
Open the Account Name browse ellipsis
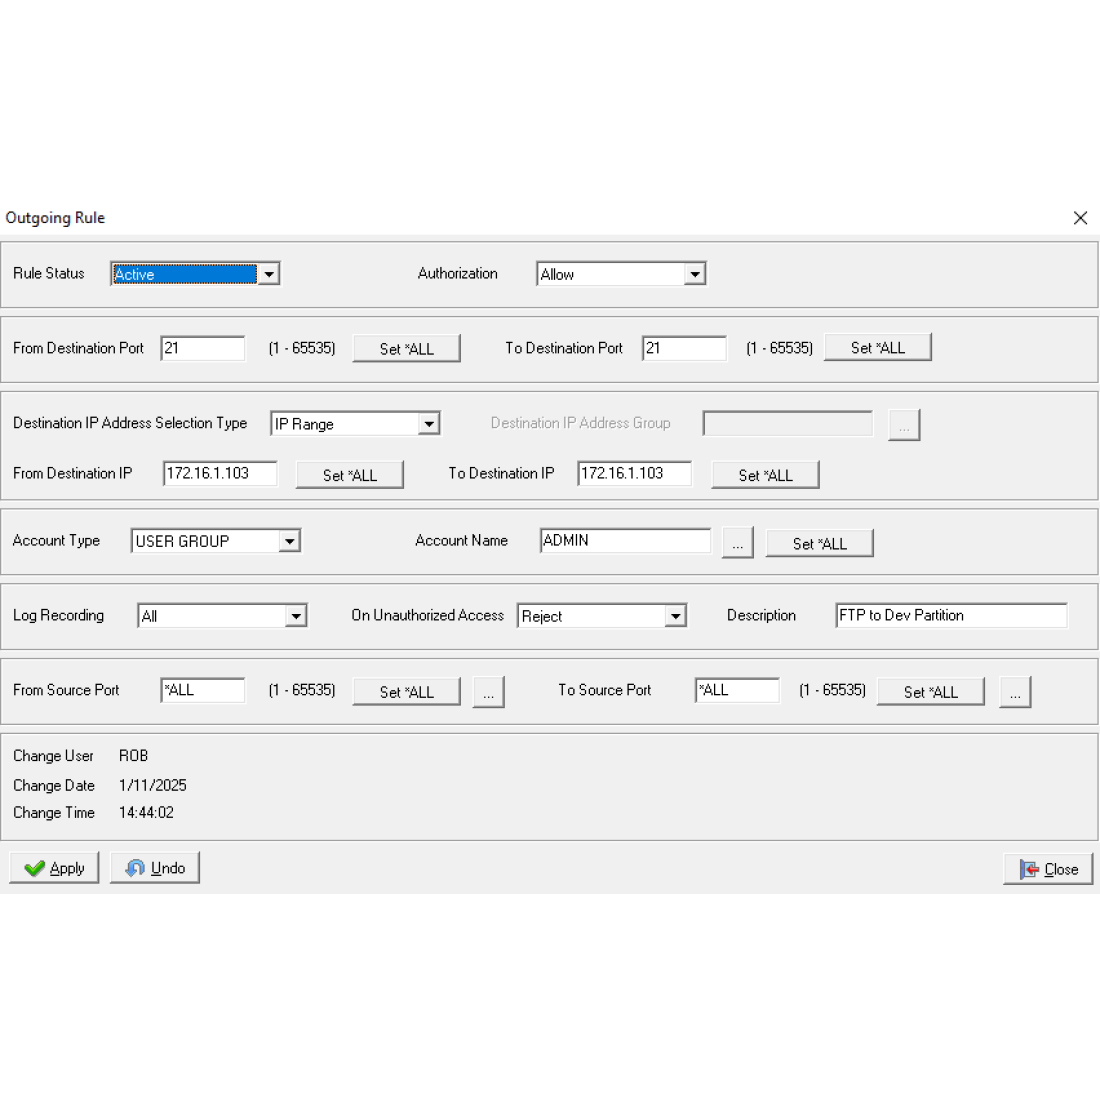(738, 541)
